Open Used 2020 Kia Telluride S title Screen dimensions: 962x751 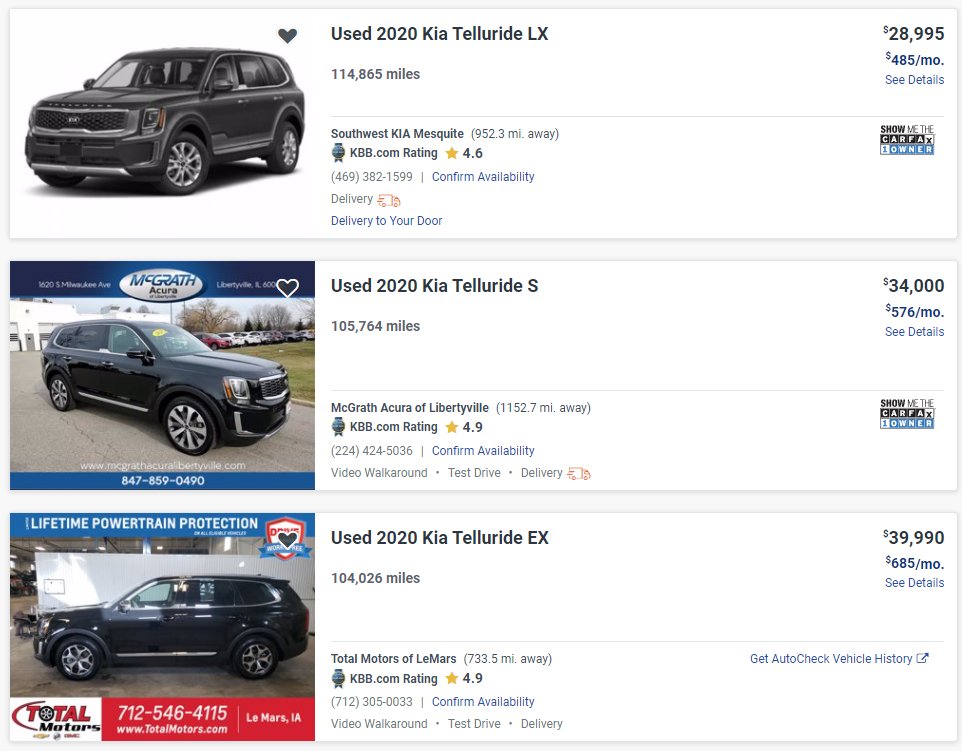coord(434,286)
